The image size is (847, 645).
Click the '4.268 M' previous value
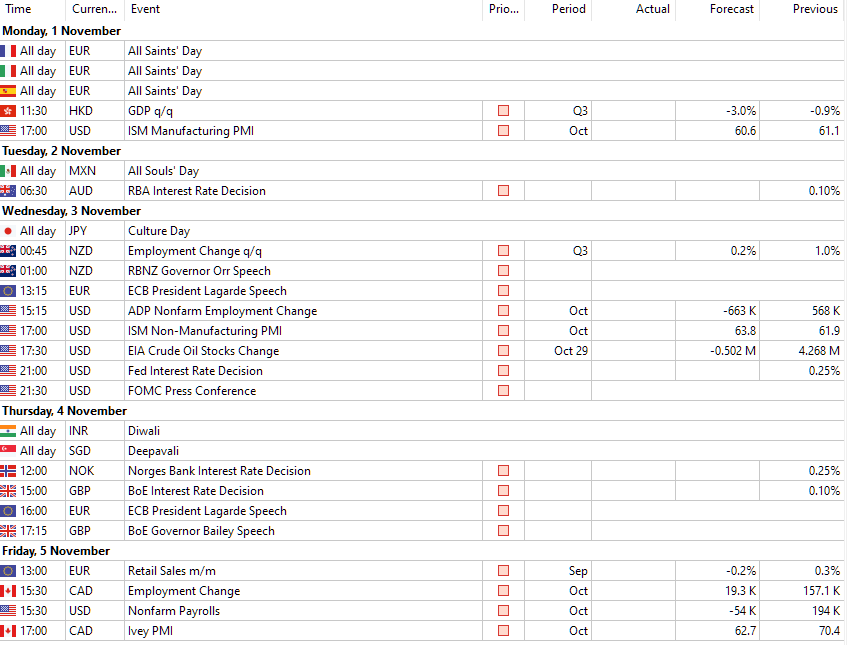coord(819,351)
